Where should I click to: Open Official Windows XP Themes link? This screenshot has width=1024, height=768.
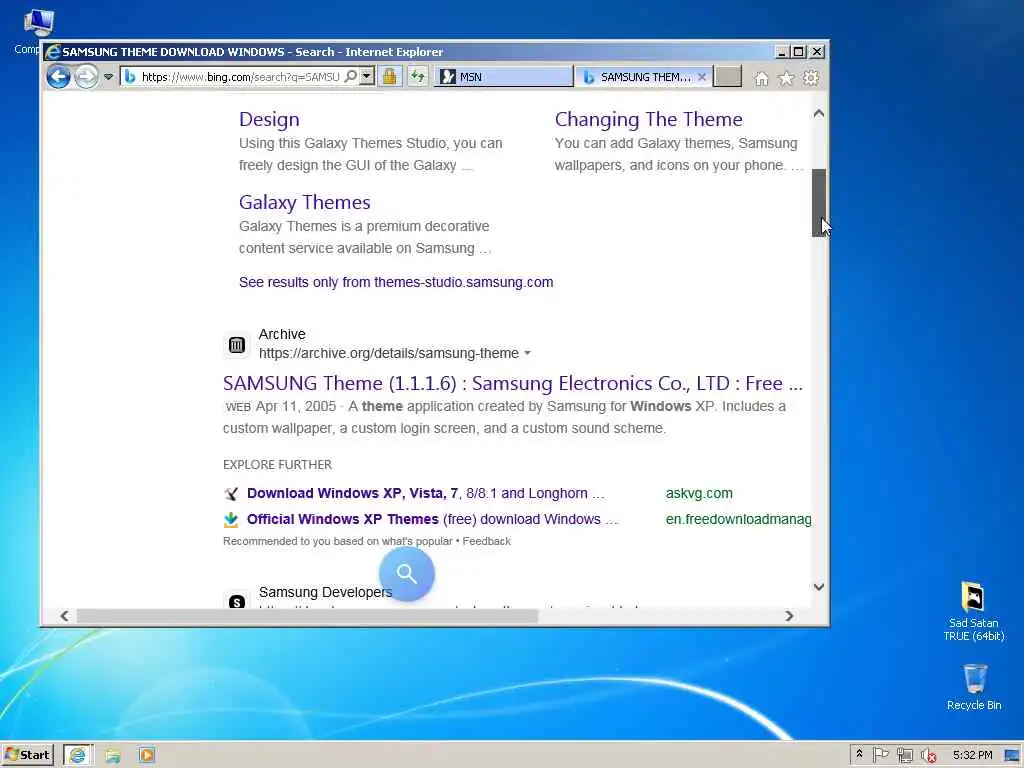[432, 520]
